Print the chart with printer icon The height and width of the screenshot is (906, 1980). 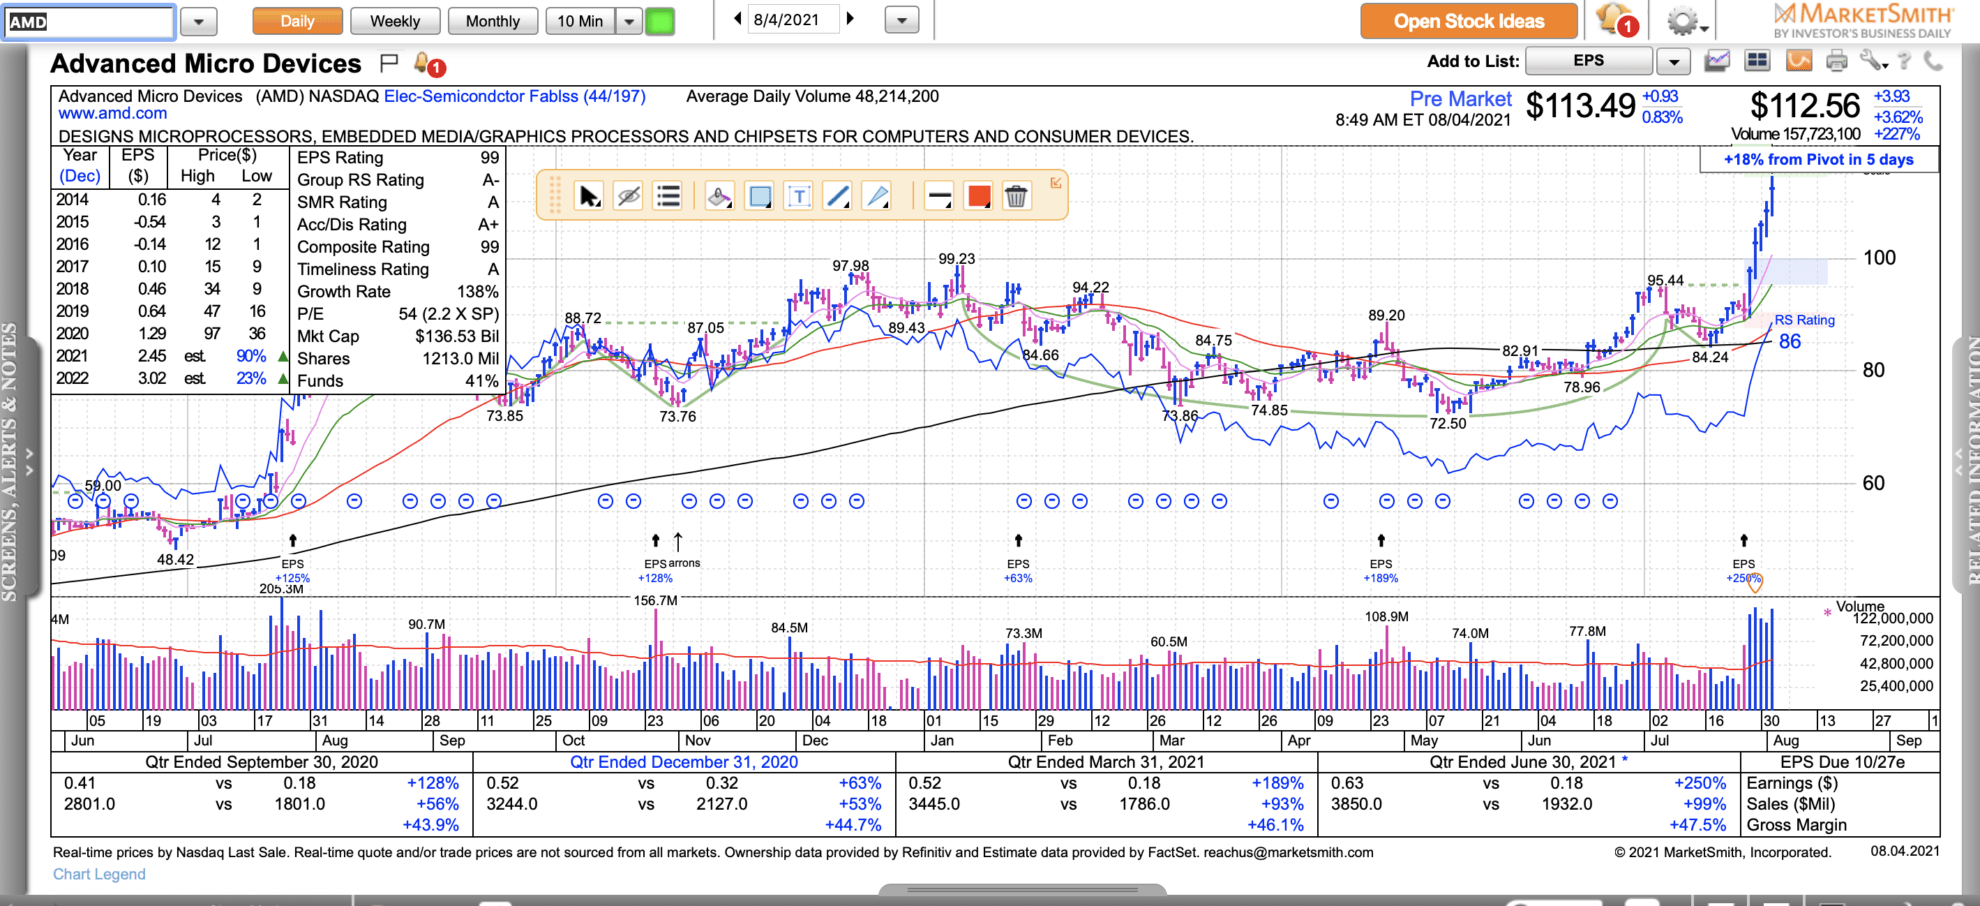[1837, 61]
